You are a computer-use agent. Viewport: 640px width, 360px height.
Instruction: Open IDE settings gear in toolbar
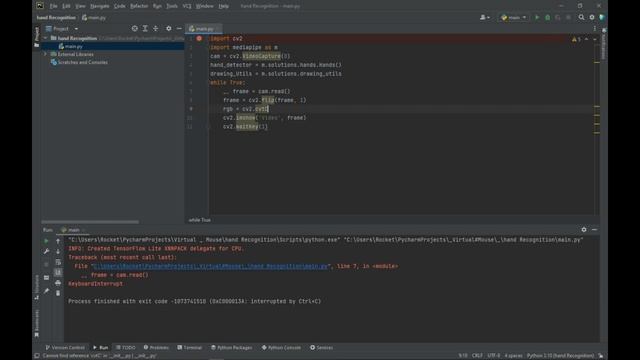pos(592,17)
